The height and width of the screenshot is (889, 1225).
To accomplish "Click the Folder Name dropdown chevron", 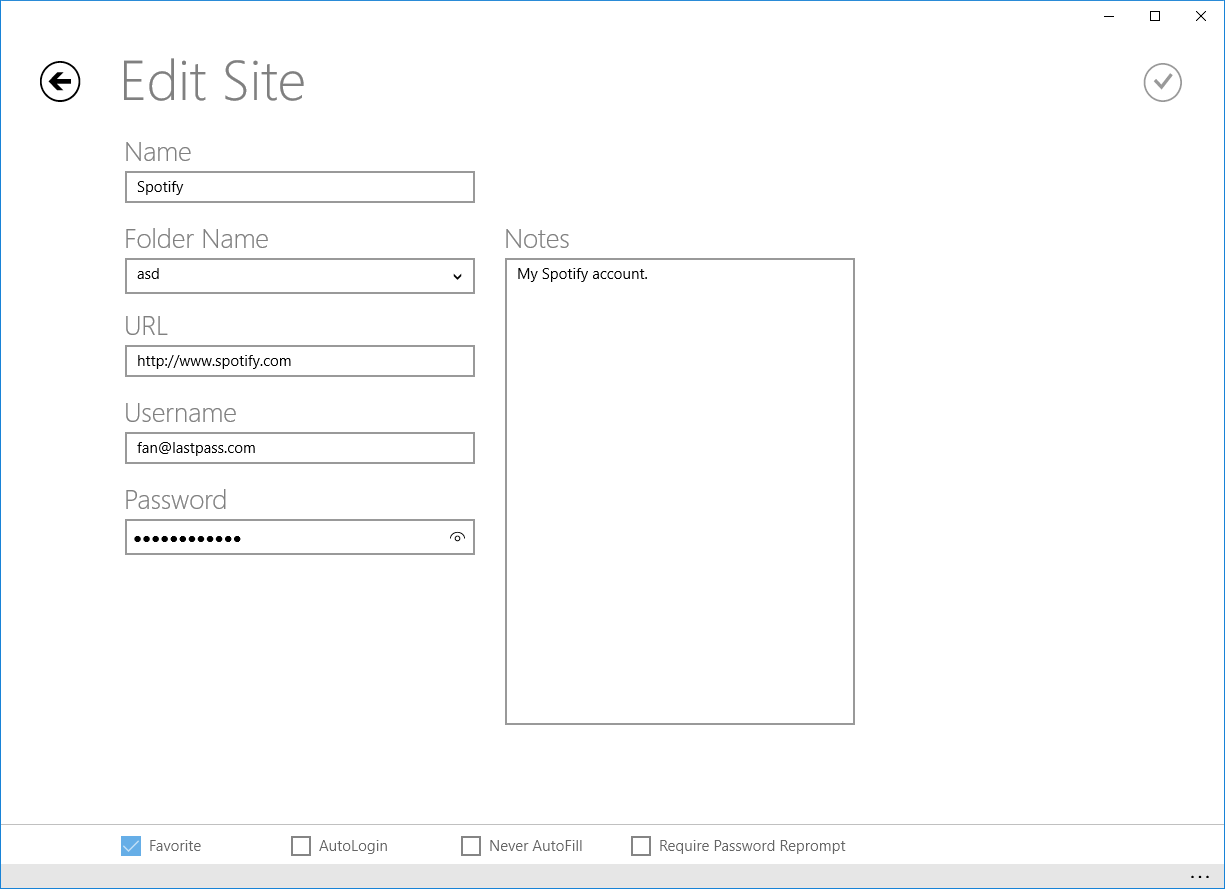I will (x=458, y=276).
